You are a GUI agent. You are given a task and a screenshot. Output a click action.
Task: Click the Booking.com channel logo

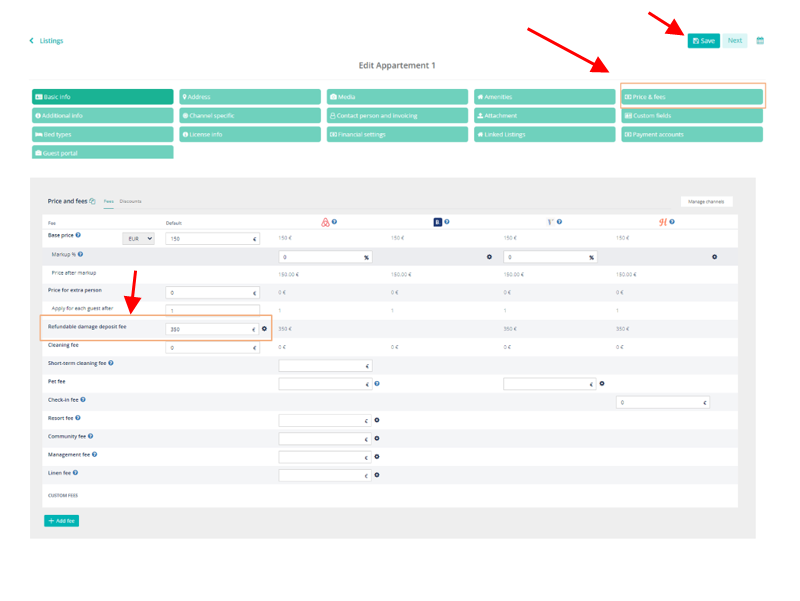coord(437,222)
